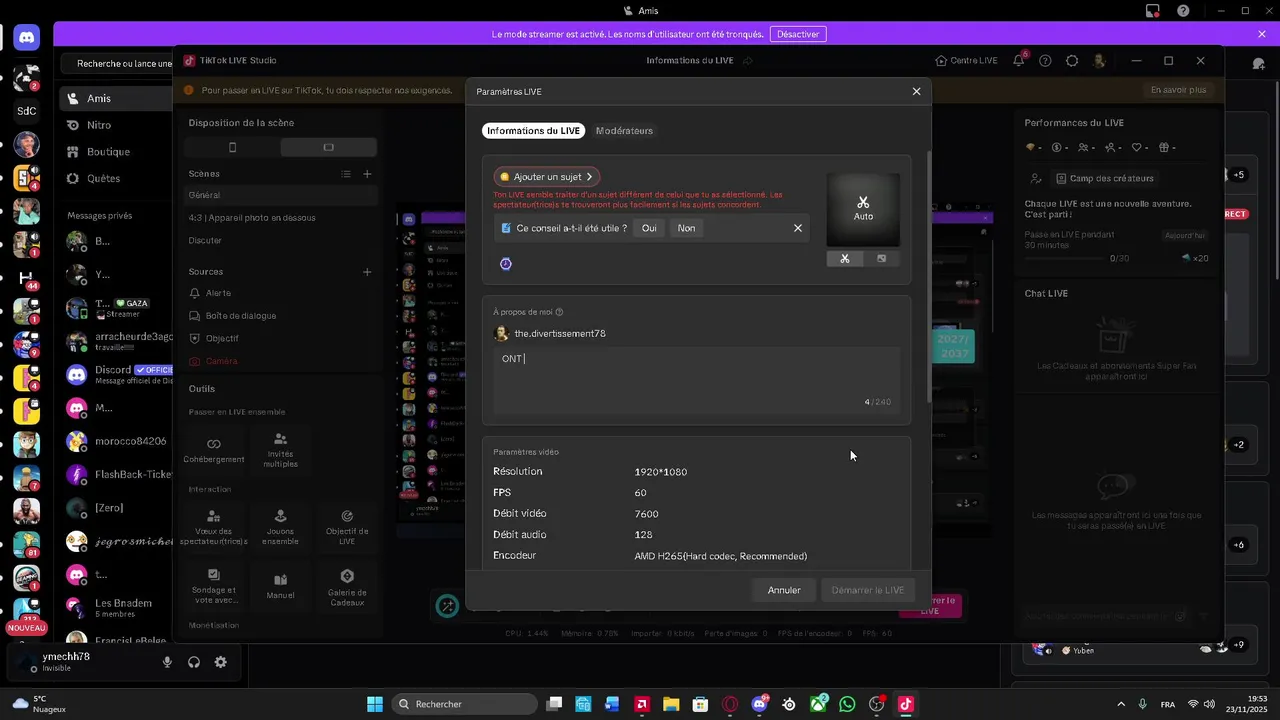Open the Sondage et vote tool

[x=213, y=586]
